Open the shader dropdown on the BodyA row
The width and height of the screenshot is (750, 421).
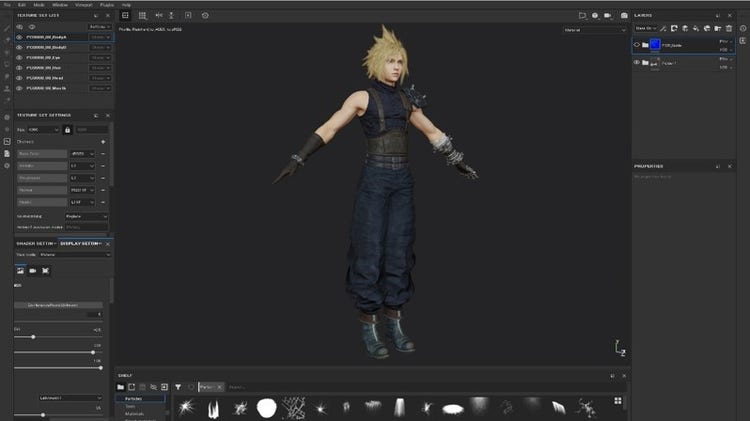coord(100,37)
